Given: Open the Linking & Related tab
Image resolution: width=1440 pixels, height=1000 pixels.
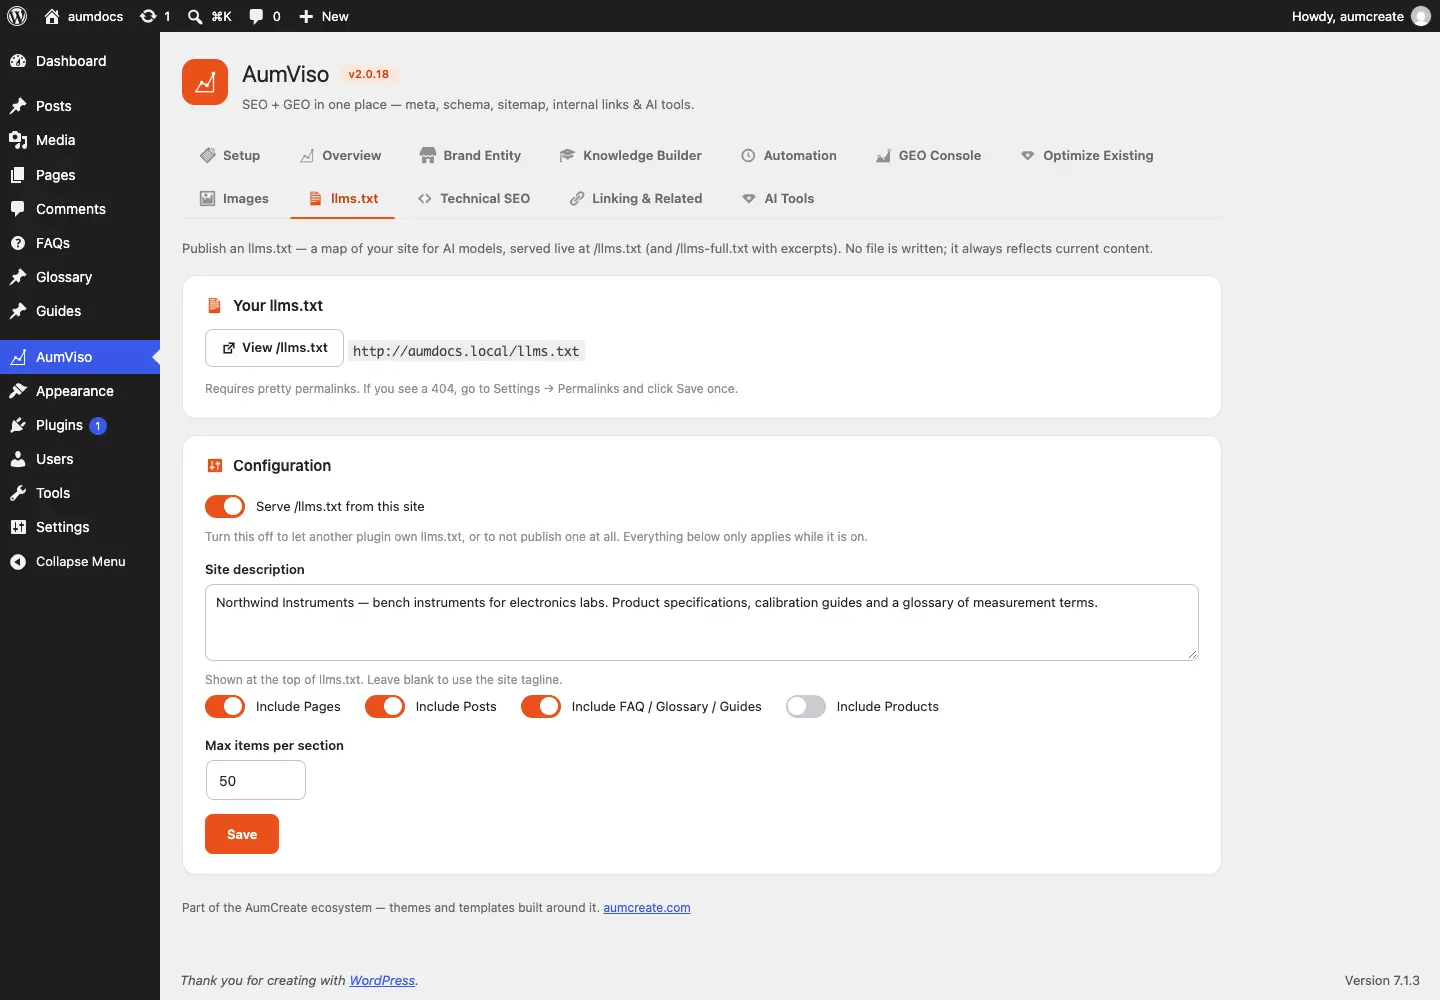Looking at the screenshot, I should point(636,198).
